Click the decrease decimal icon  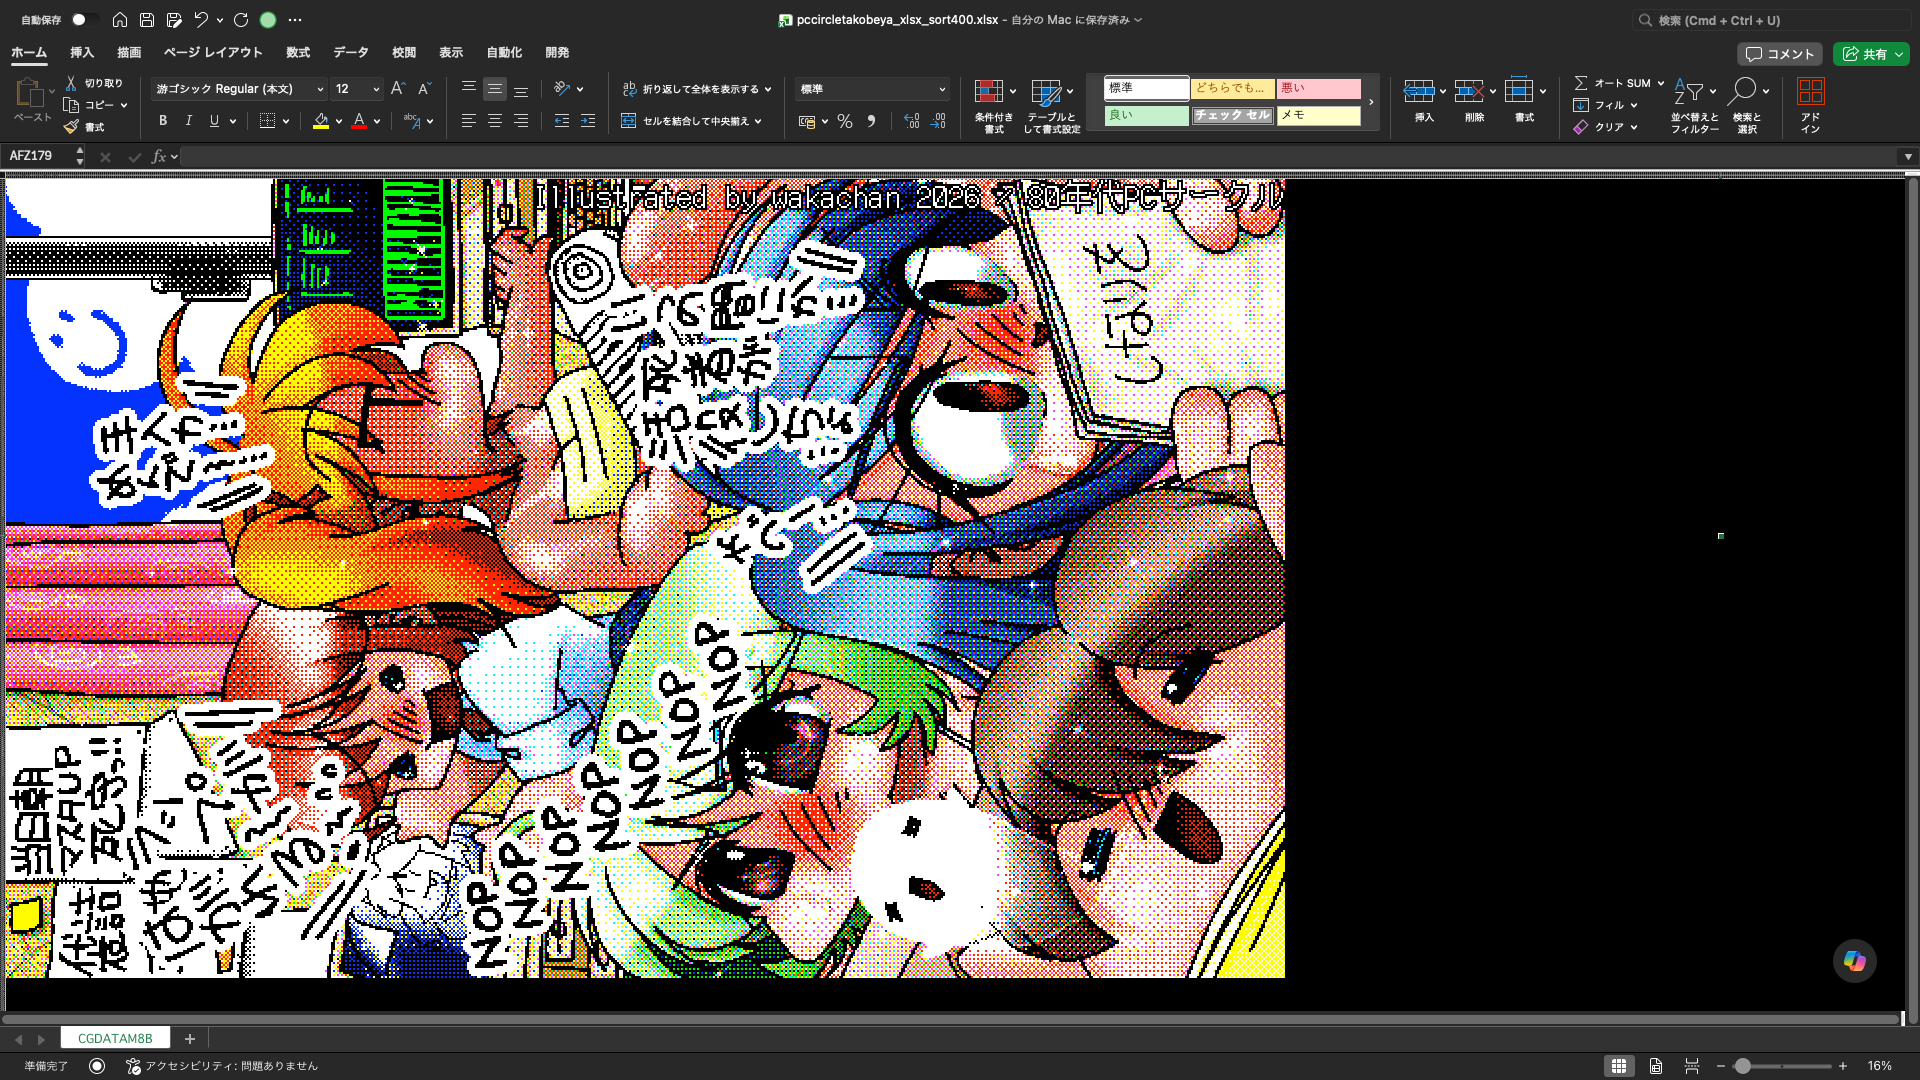(938, 121)
